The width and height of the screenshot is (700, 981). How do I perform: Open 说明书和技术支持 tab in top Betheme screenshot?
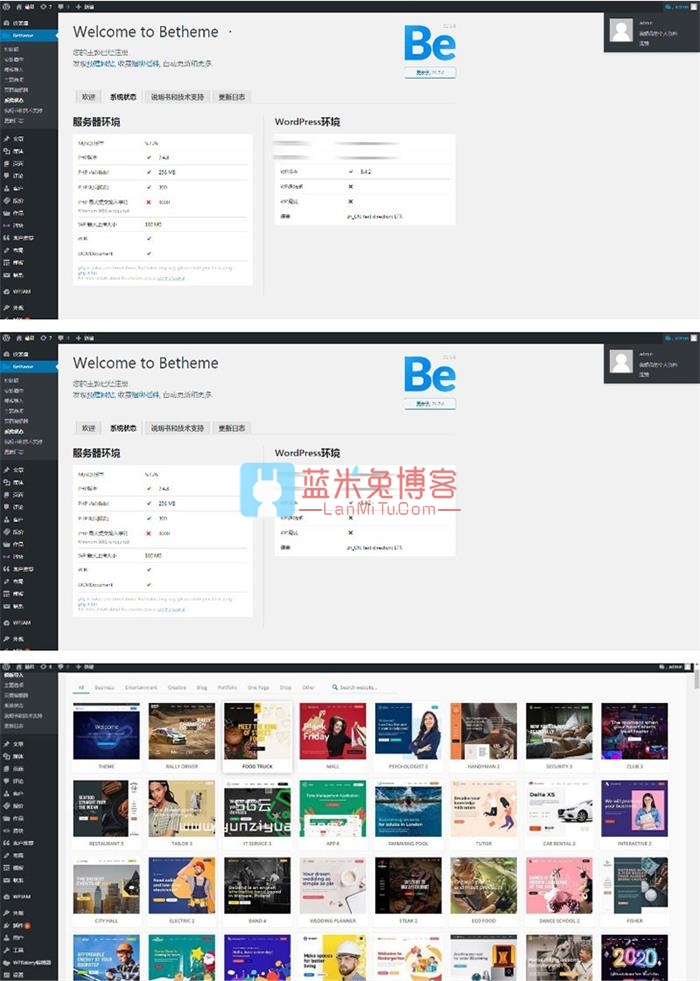tap(178, 97)
